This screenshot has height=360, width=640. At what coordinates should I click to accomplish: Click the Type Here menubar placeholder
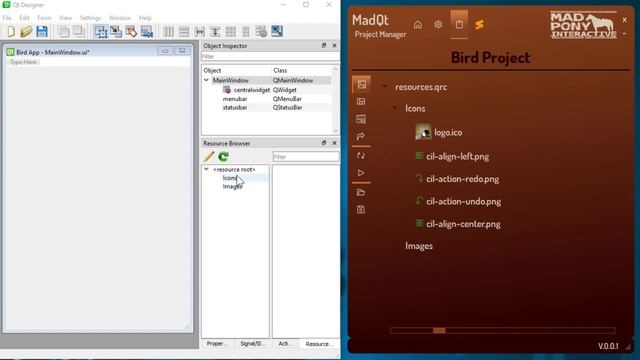pos(23,62)
